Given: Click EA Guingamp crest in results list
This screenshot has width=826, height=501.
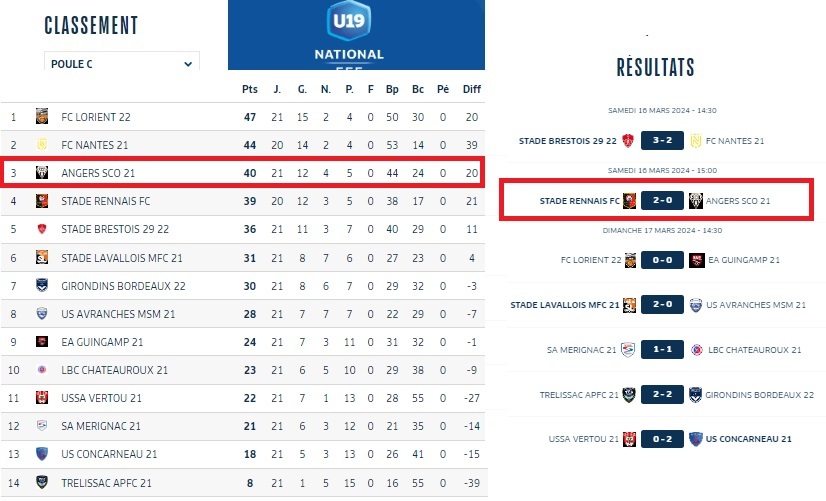Looking at the screenshot, I should 702,260.
